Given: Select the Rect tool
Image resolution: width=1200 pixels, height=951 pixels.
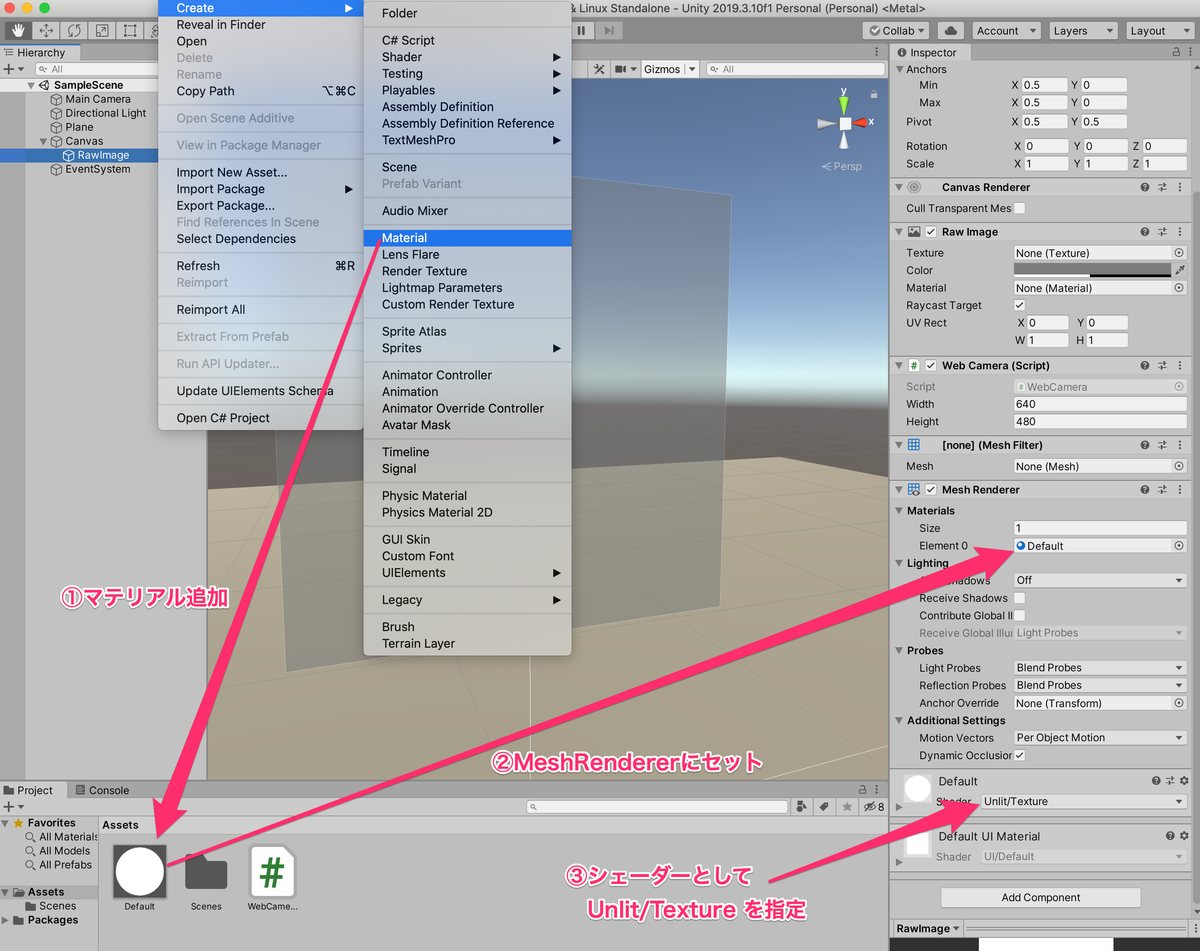Looking at the screenshot, I should 130,30.
